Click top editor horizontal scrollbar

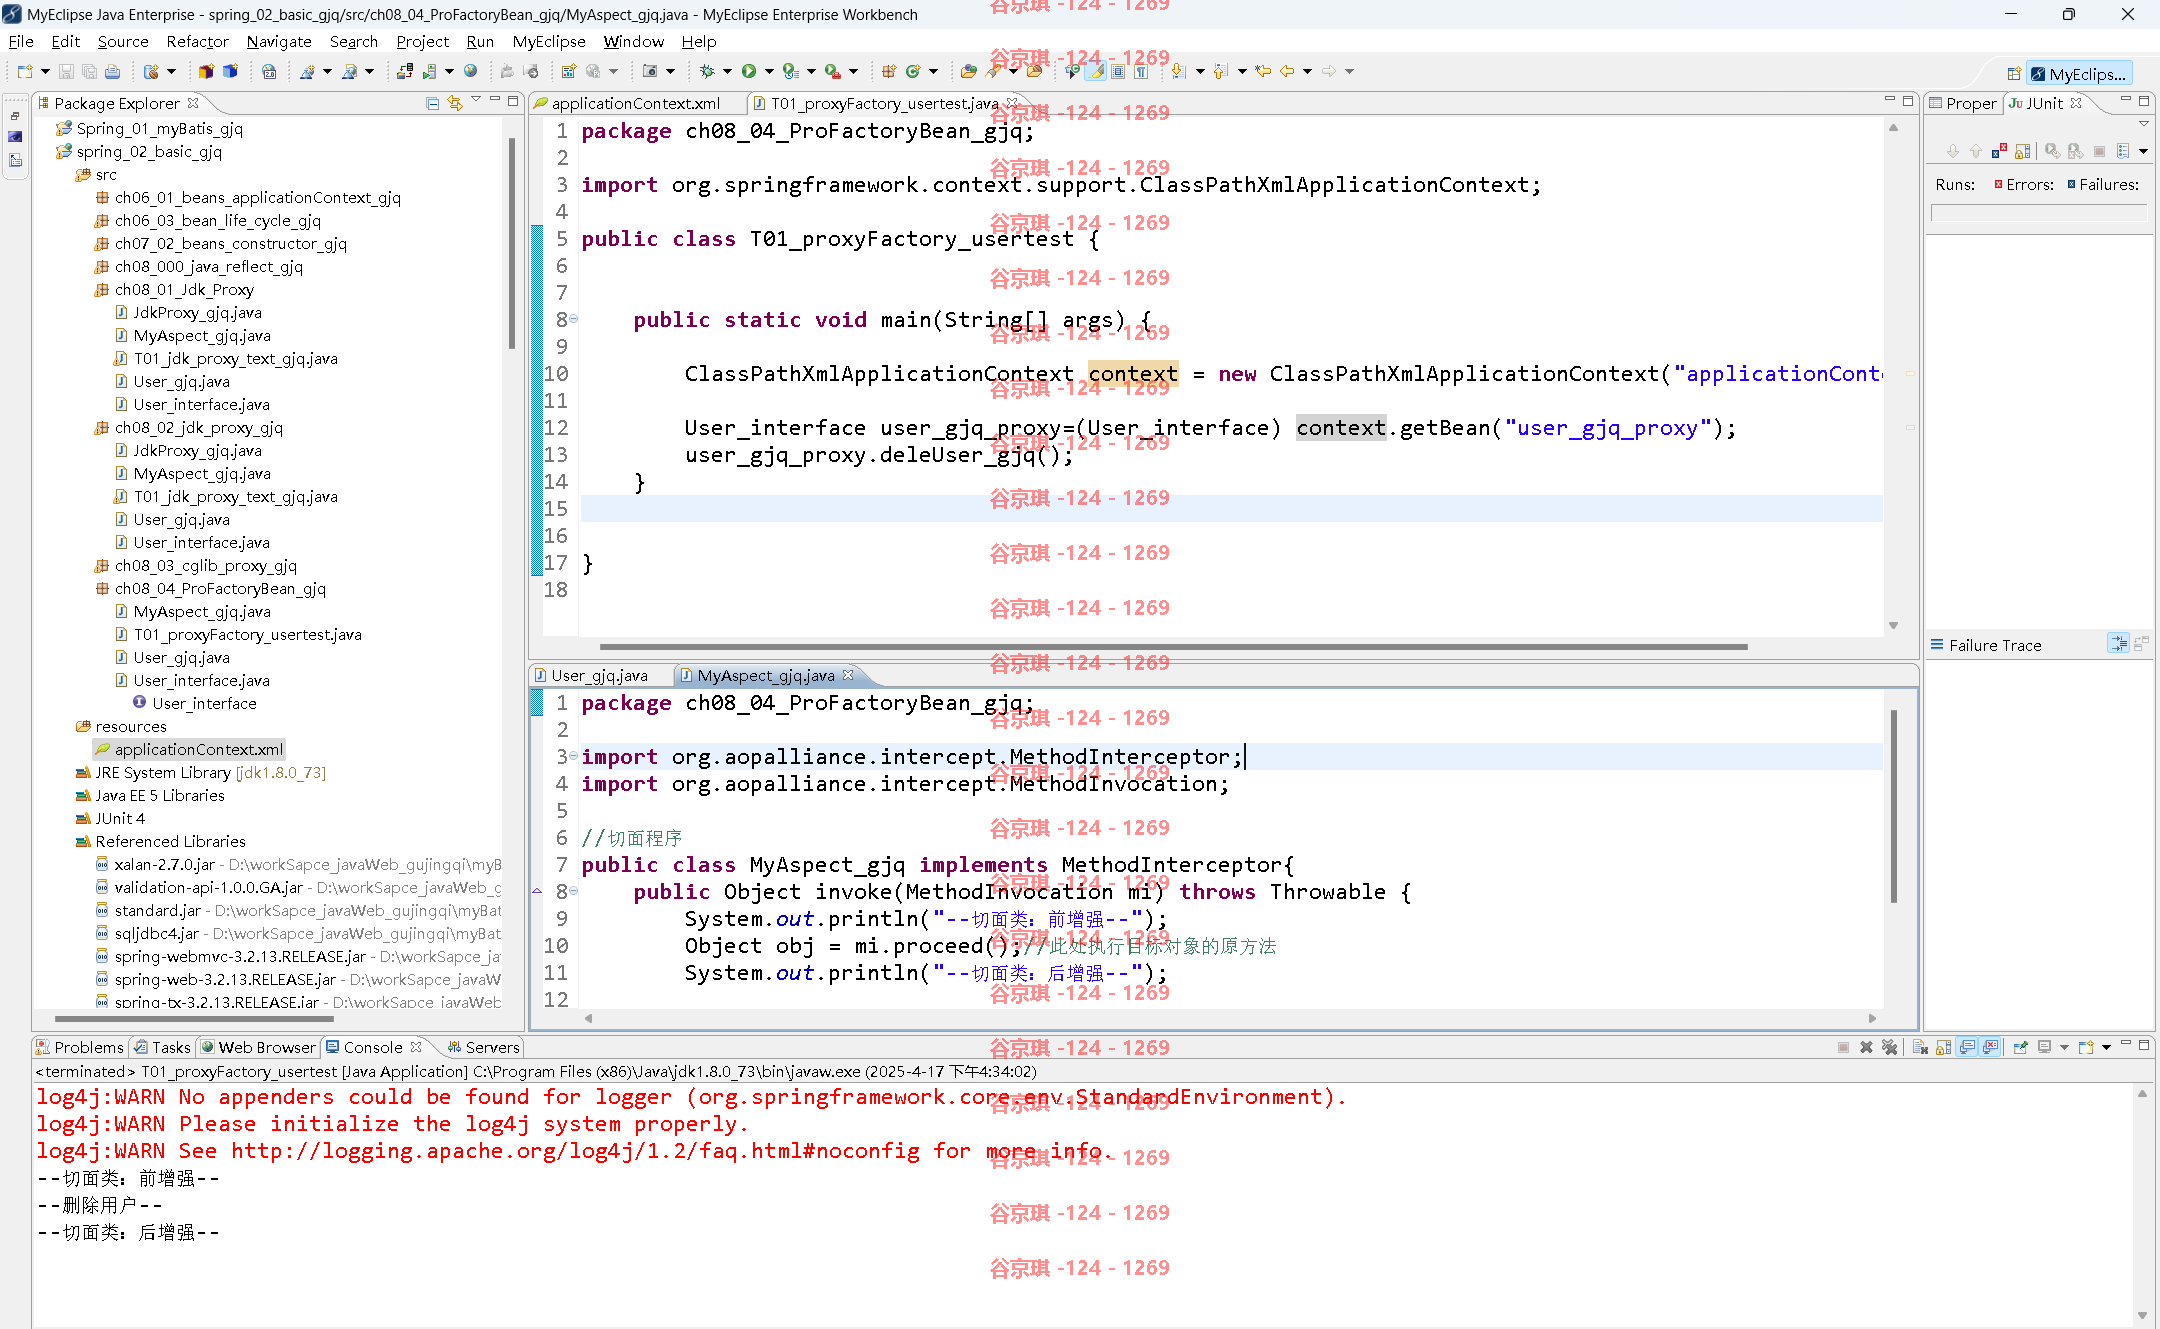pos(1172,646)
